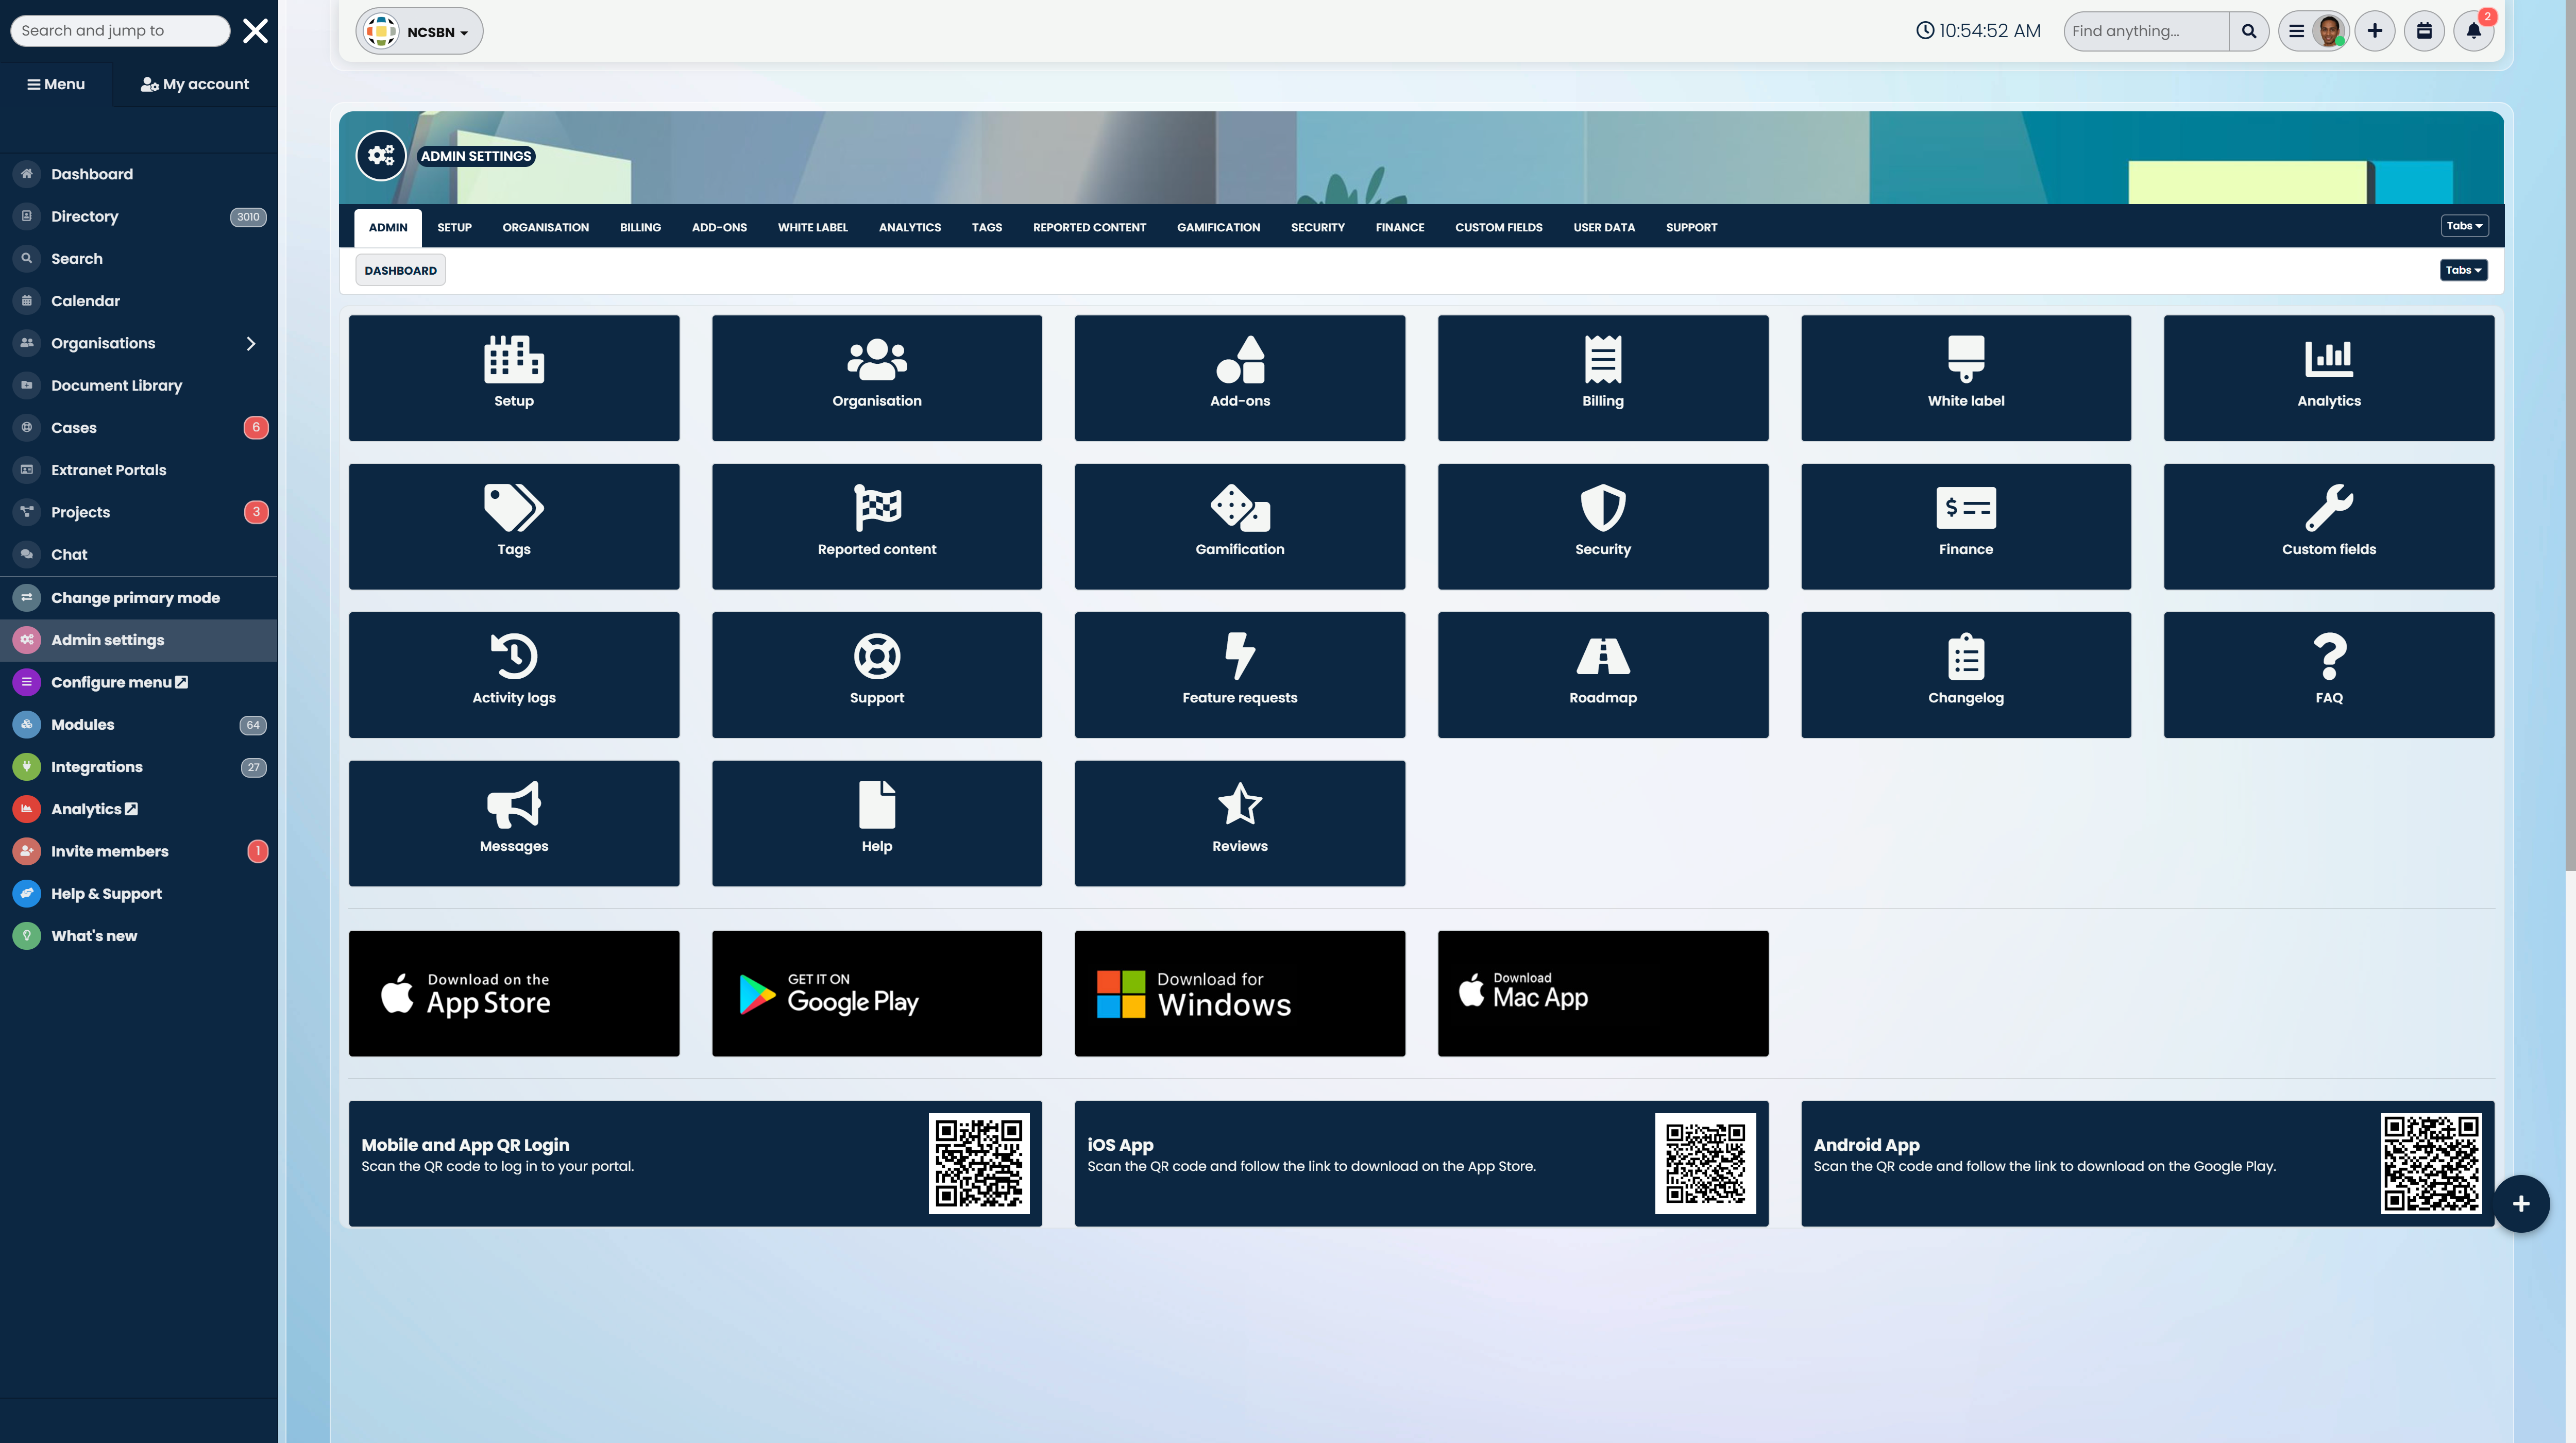This screenshot has height=1443, width=2576.
Task: Open the NCSBN portal dropdown
Action: tap(419, 31)
